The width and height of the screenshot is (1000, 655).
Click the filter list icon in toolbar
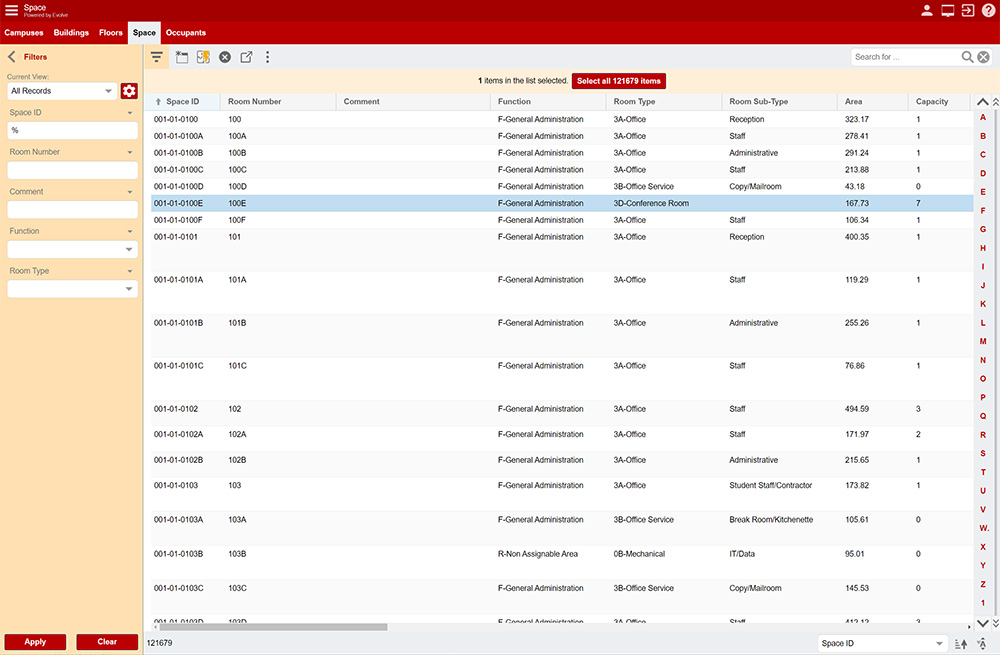(157, 57)
